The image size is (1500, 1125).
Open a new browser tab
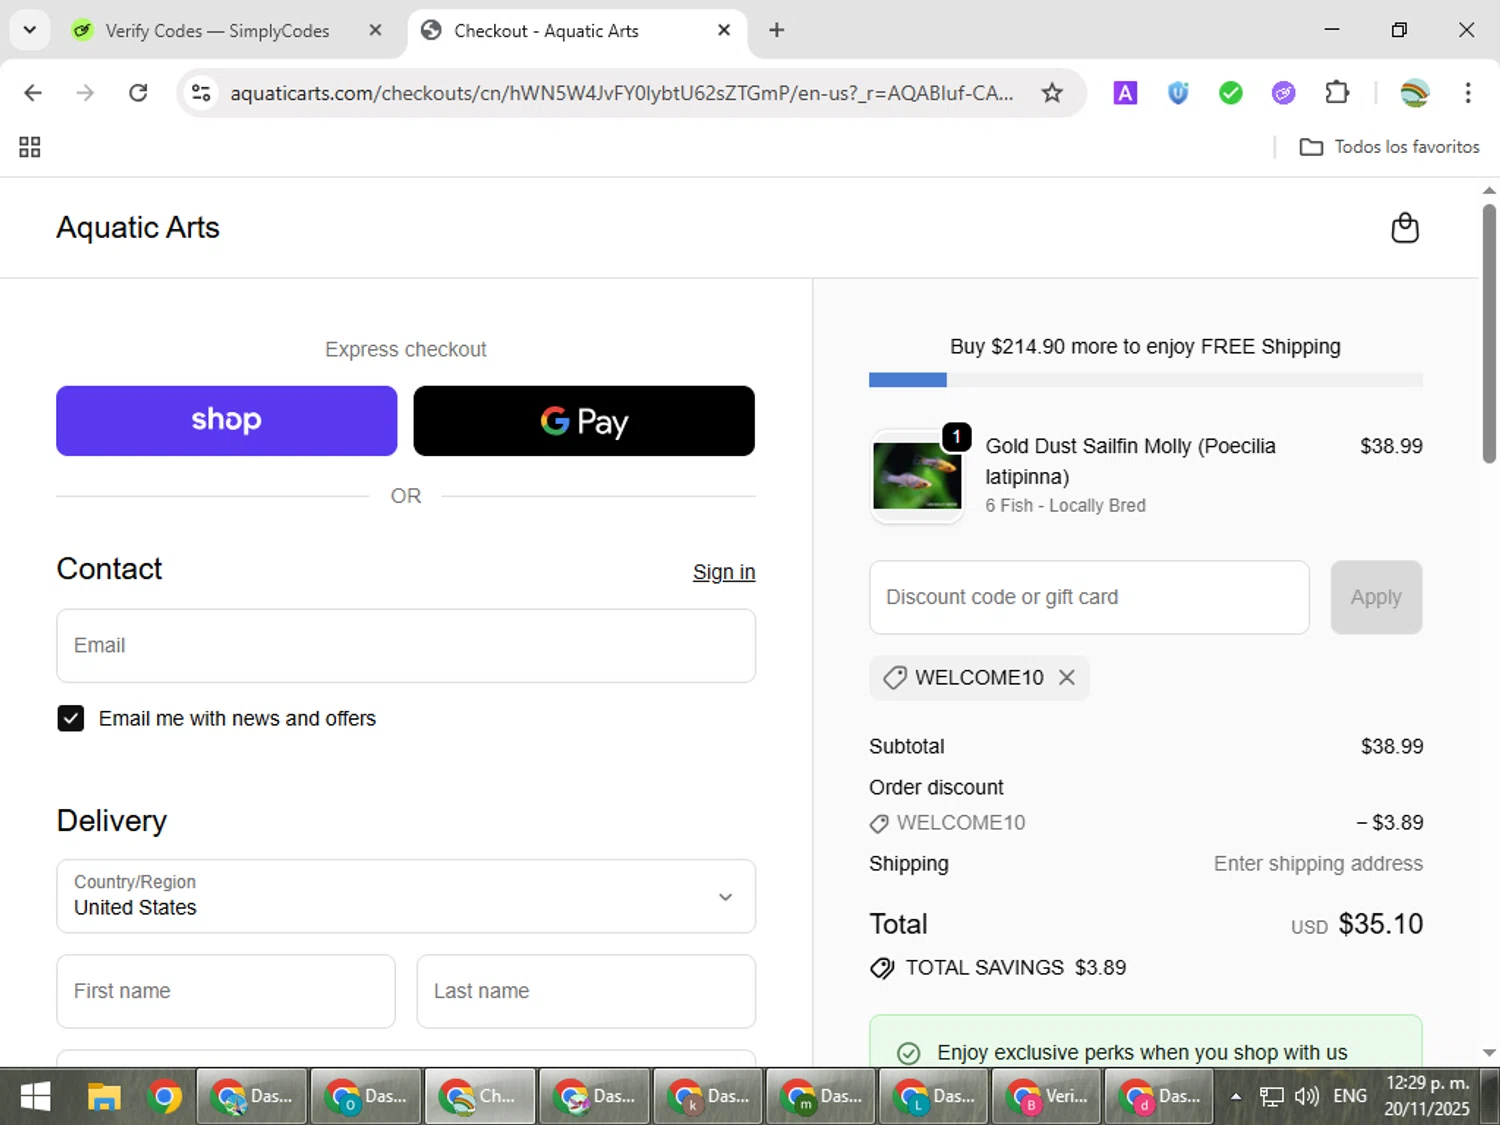click(776, 30)
